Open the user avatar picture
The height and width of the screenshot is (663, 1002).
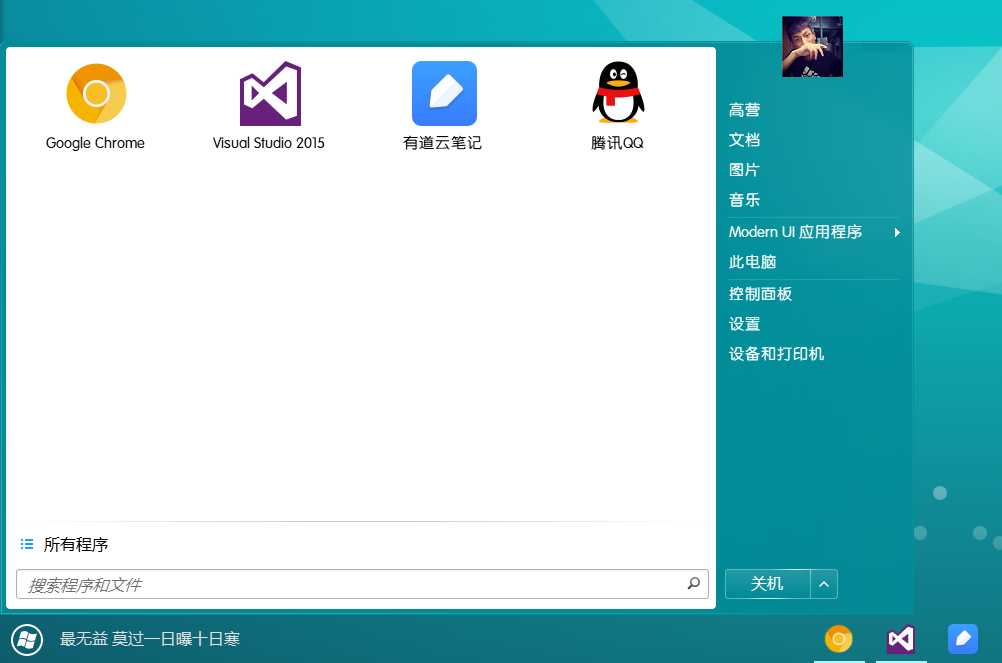click(812, 47)
